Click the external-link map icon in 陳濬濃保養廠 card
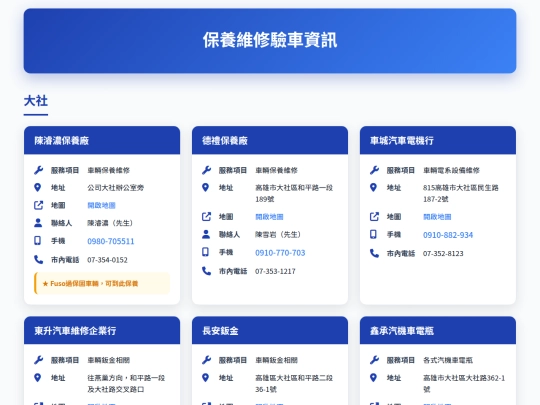Image resolution: width=540 pixels, height=405 pixels. pyautogui.click(x=38, y=205)
